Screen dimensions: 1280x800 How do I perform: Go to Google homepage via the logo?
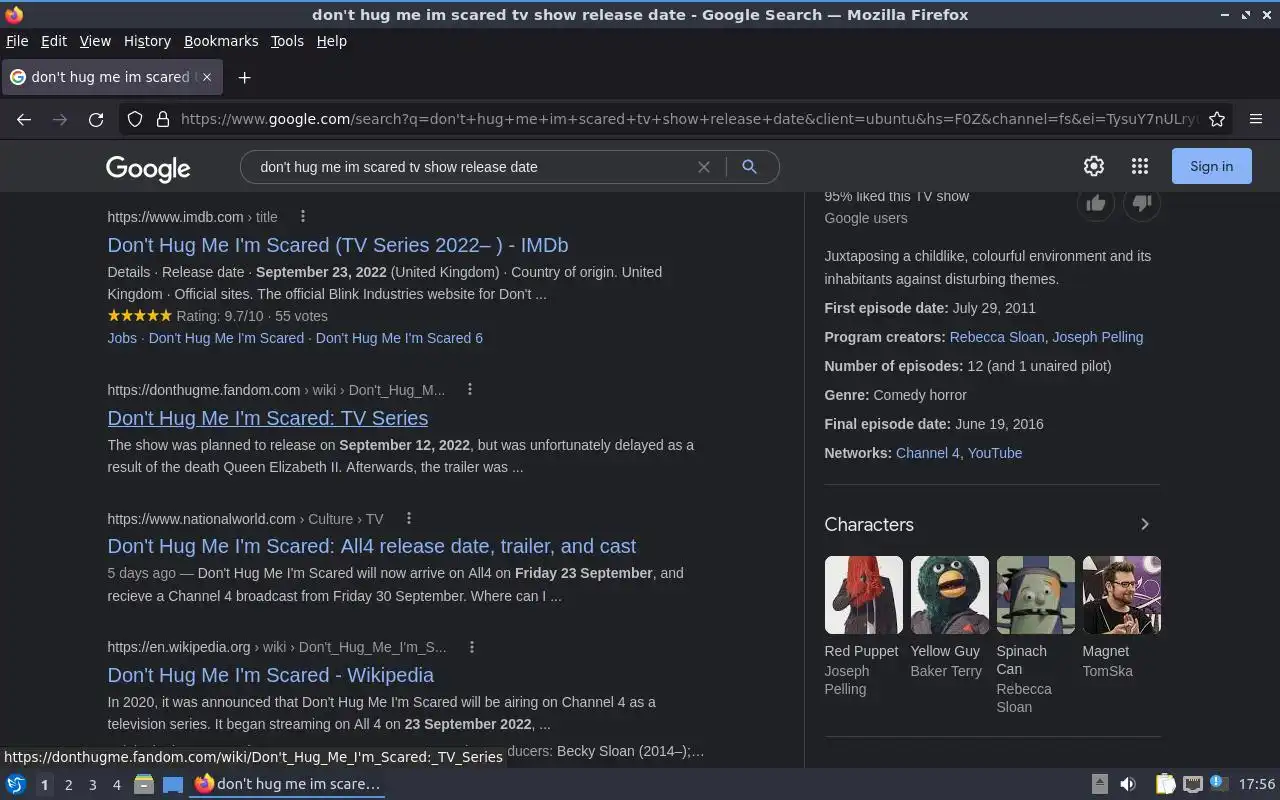pyautogui.click(x=148, y=168)
